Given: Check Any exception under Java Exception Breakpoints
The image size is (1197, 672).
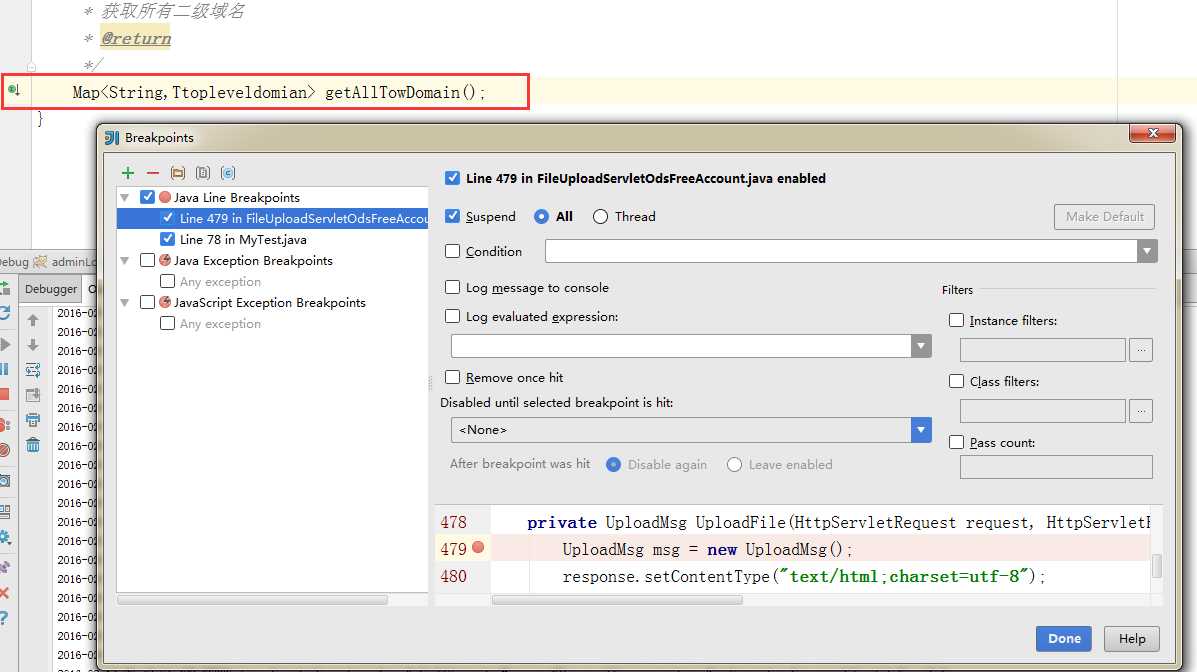Looking at the screenshot, I should [168, 281].
